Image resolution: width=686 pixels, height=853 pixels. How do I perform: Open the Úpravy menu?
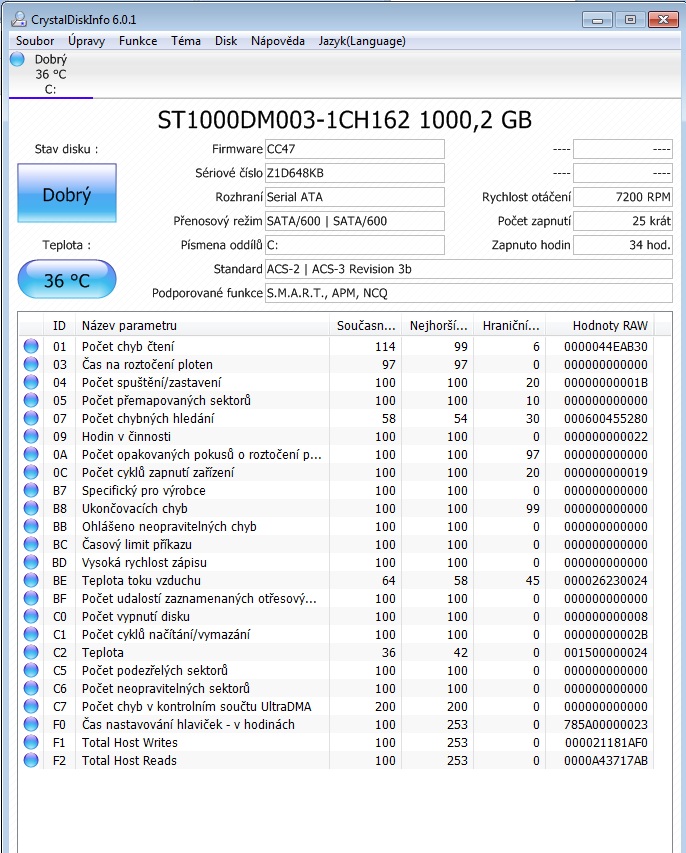tap(86, 41)
